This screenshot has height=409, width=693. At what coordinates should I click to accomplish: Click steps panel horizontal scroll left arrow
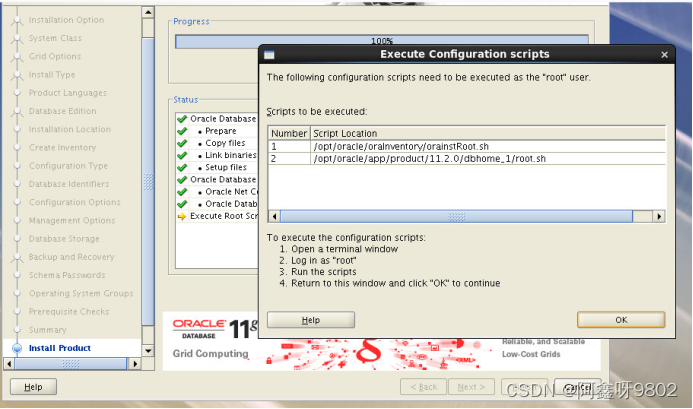click(x=9, y=364)
